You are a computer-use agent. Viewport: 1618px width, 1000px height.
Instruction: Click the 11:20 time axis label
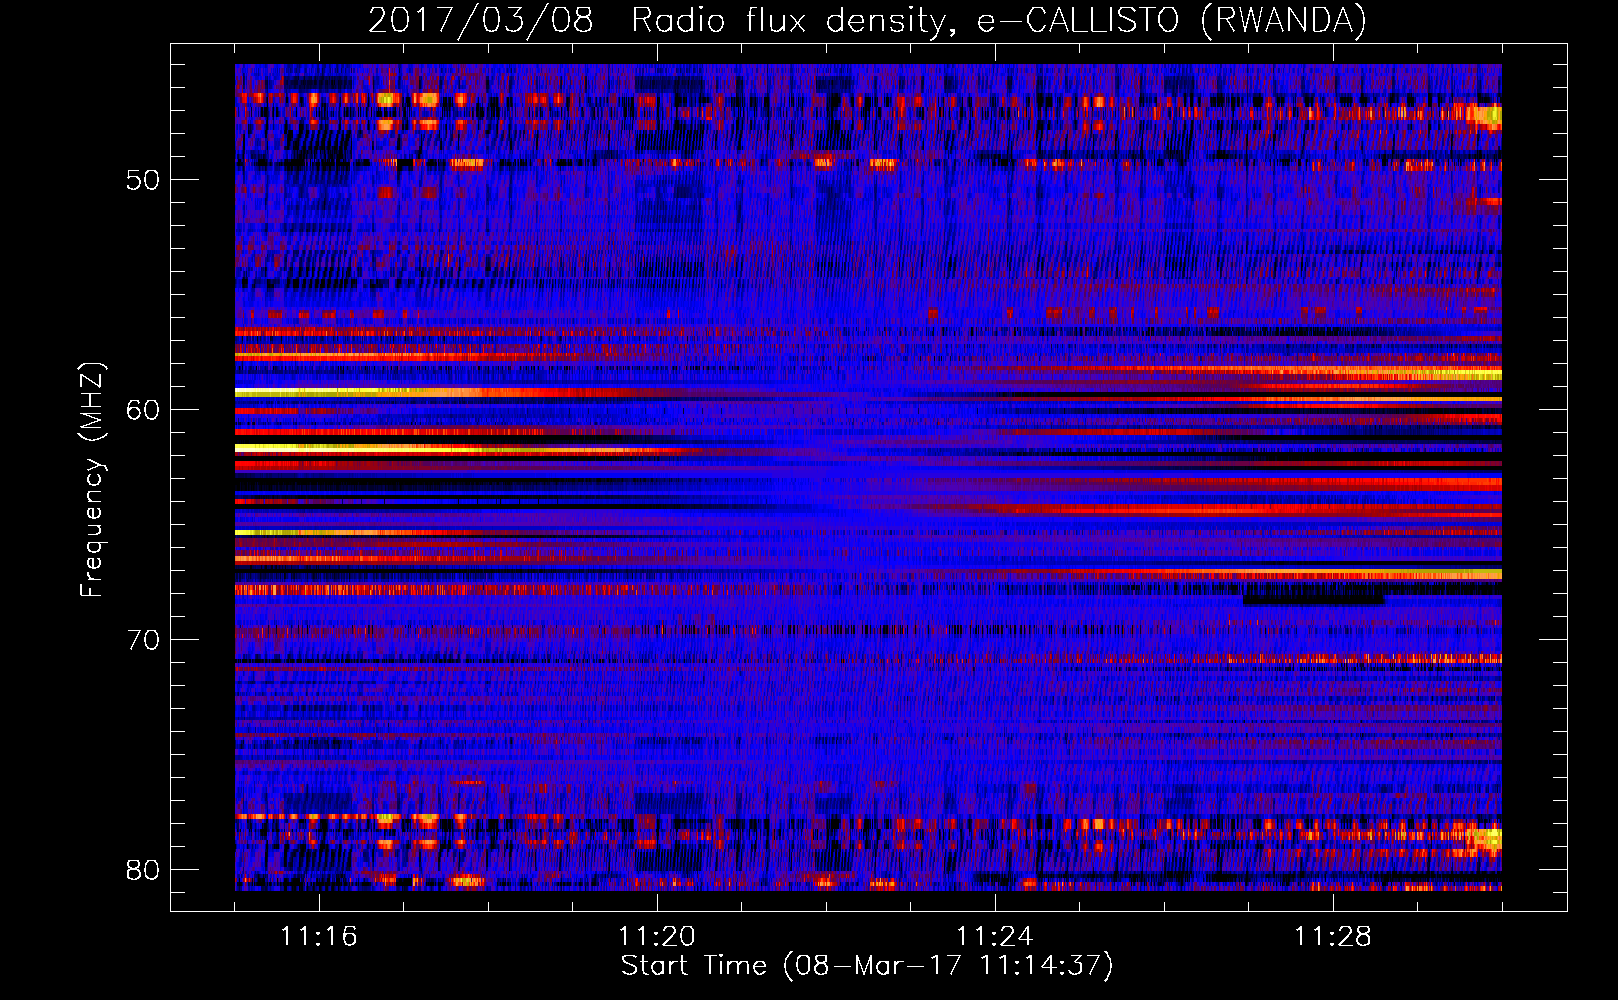click(657, 936)
